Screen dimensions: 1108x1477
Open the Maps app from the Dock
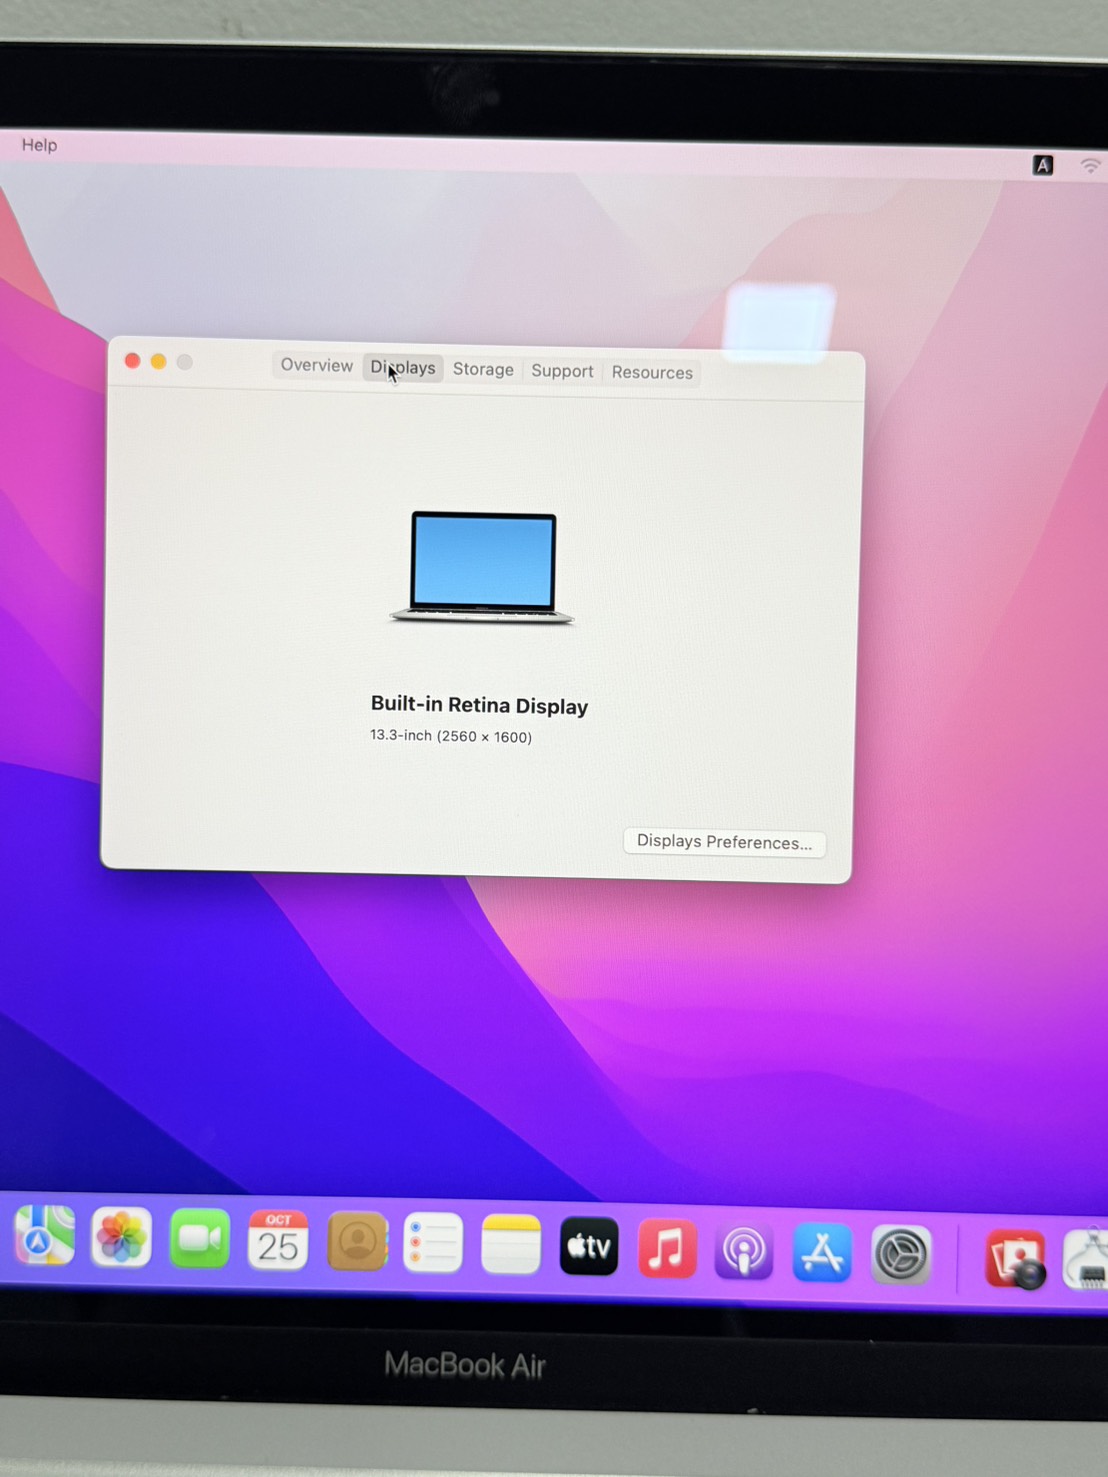(45, 1240)
